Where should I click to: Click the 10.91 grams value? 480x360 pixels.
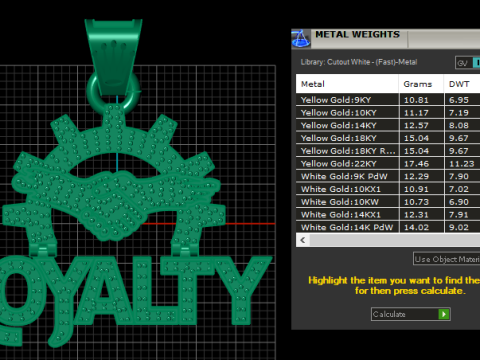coord(416,189)
